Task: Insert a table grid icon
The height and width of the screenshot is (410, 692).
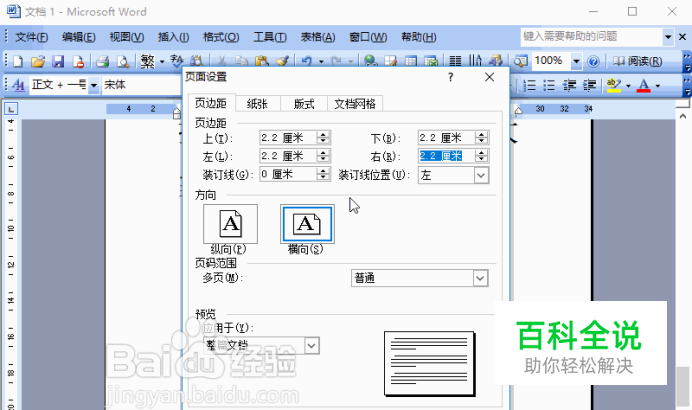Action: pyautogui.click(x=411, y=61)
